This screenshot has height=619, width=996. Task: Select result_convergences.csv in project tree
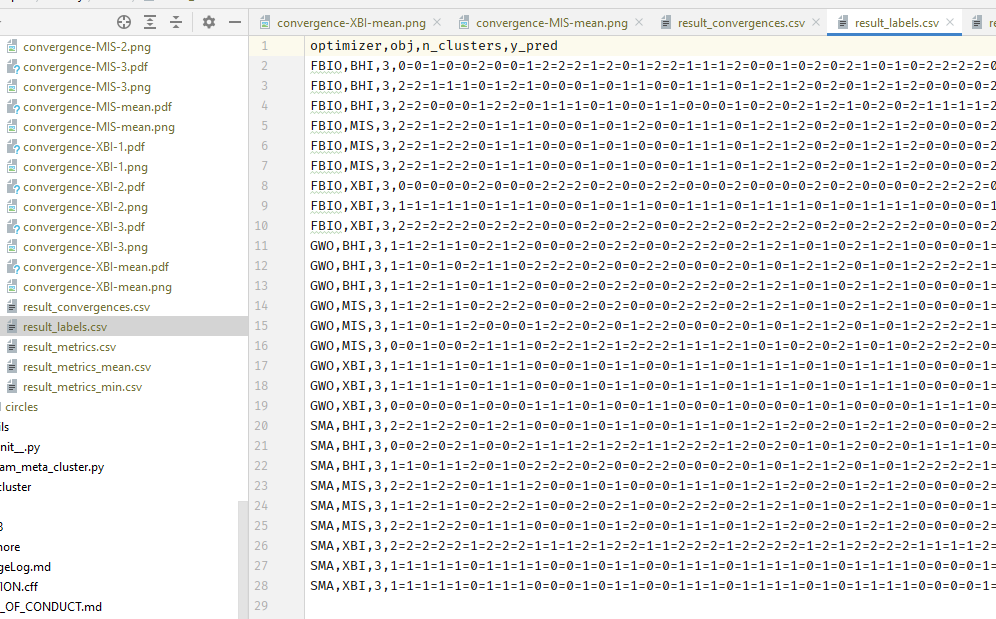point(86,307)
